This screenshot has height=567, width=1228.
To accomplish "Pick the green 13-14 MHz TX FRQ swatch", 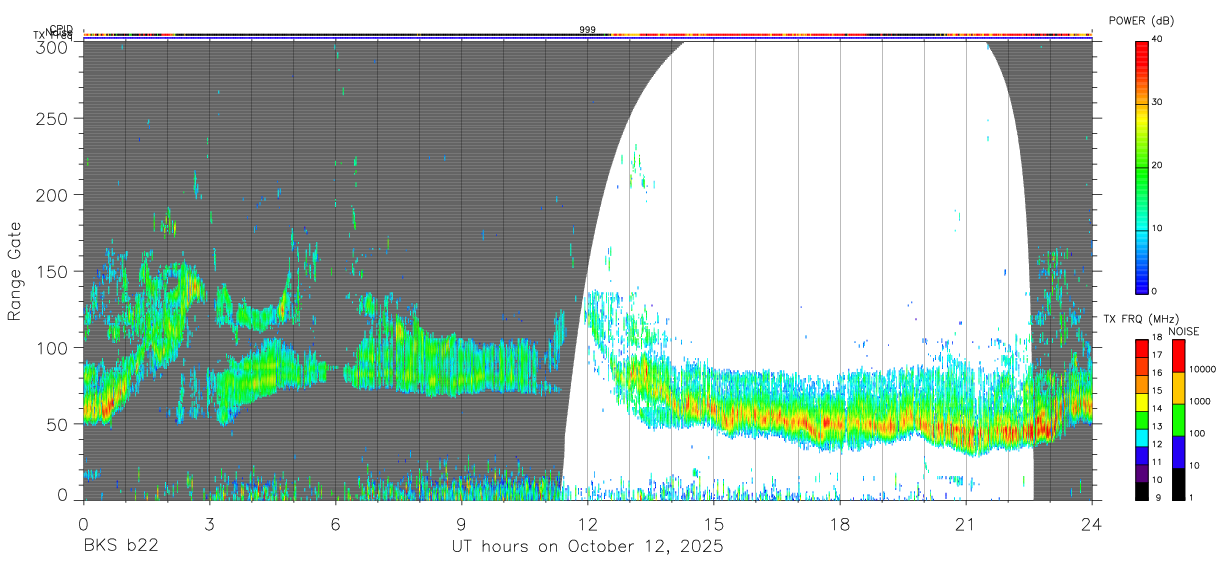I will pyautogui.click(x=1141, y=420).
